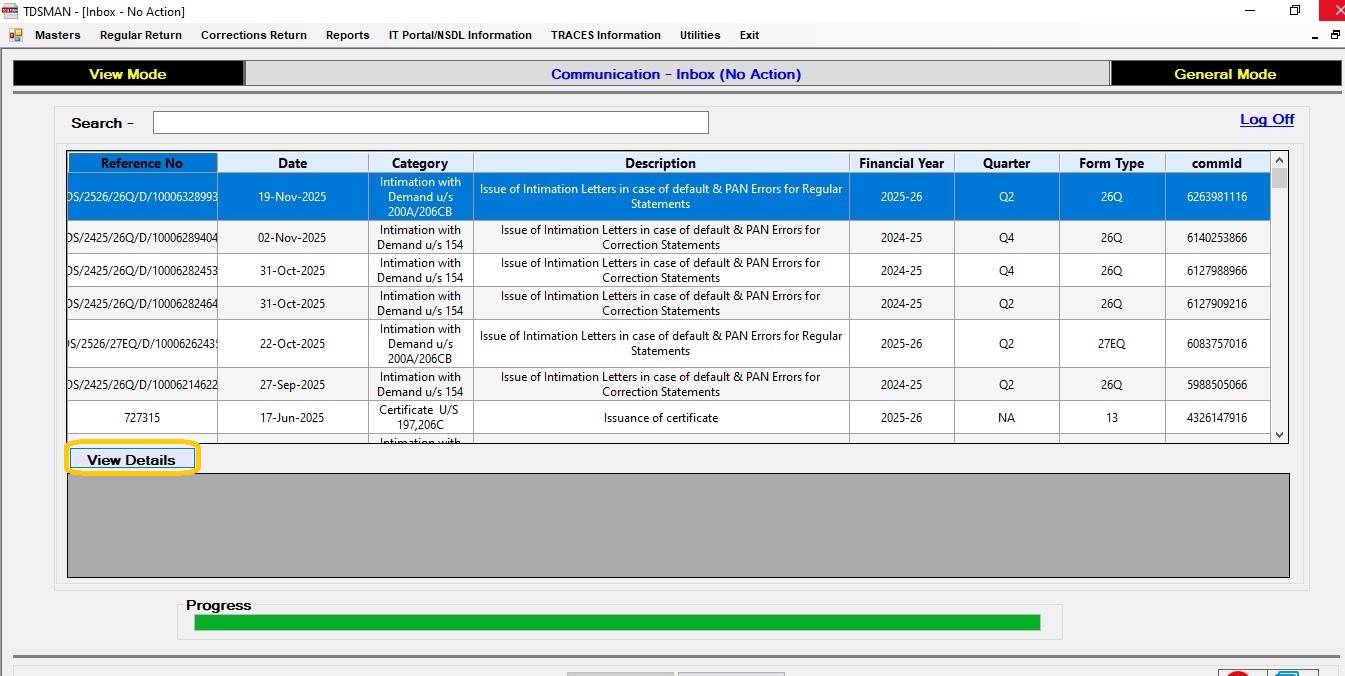Open the Utilities menu

(700, 35)
